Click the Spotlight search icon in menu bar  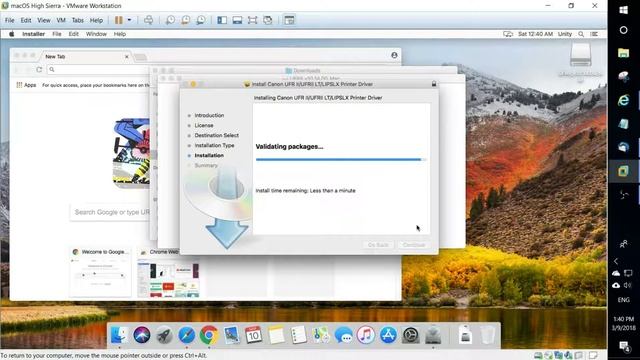click(x=581, y=34)
